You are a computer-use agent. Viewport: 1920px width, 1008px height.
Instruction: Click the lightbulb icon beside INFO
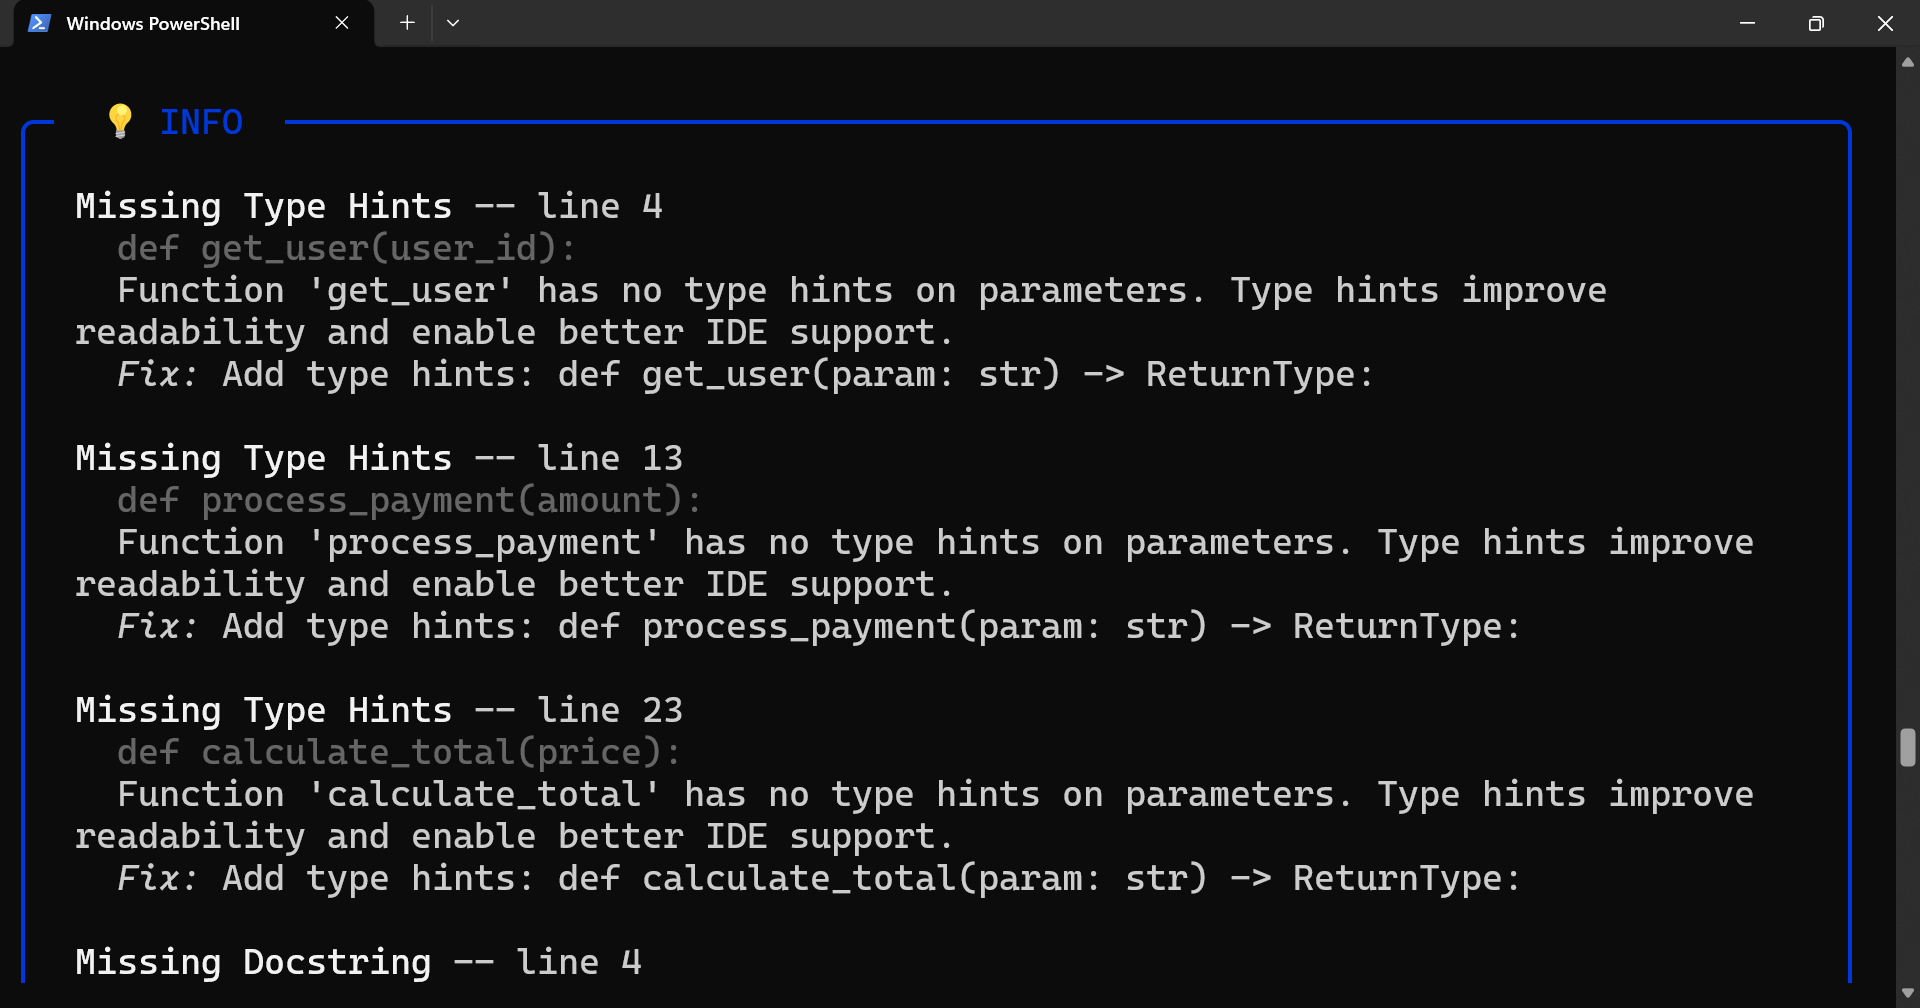pyautogui.click(x=120, y=121)
